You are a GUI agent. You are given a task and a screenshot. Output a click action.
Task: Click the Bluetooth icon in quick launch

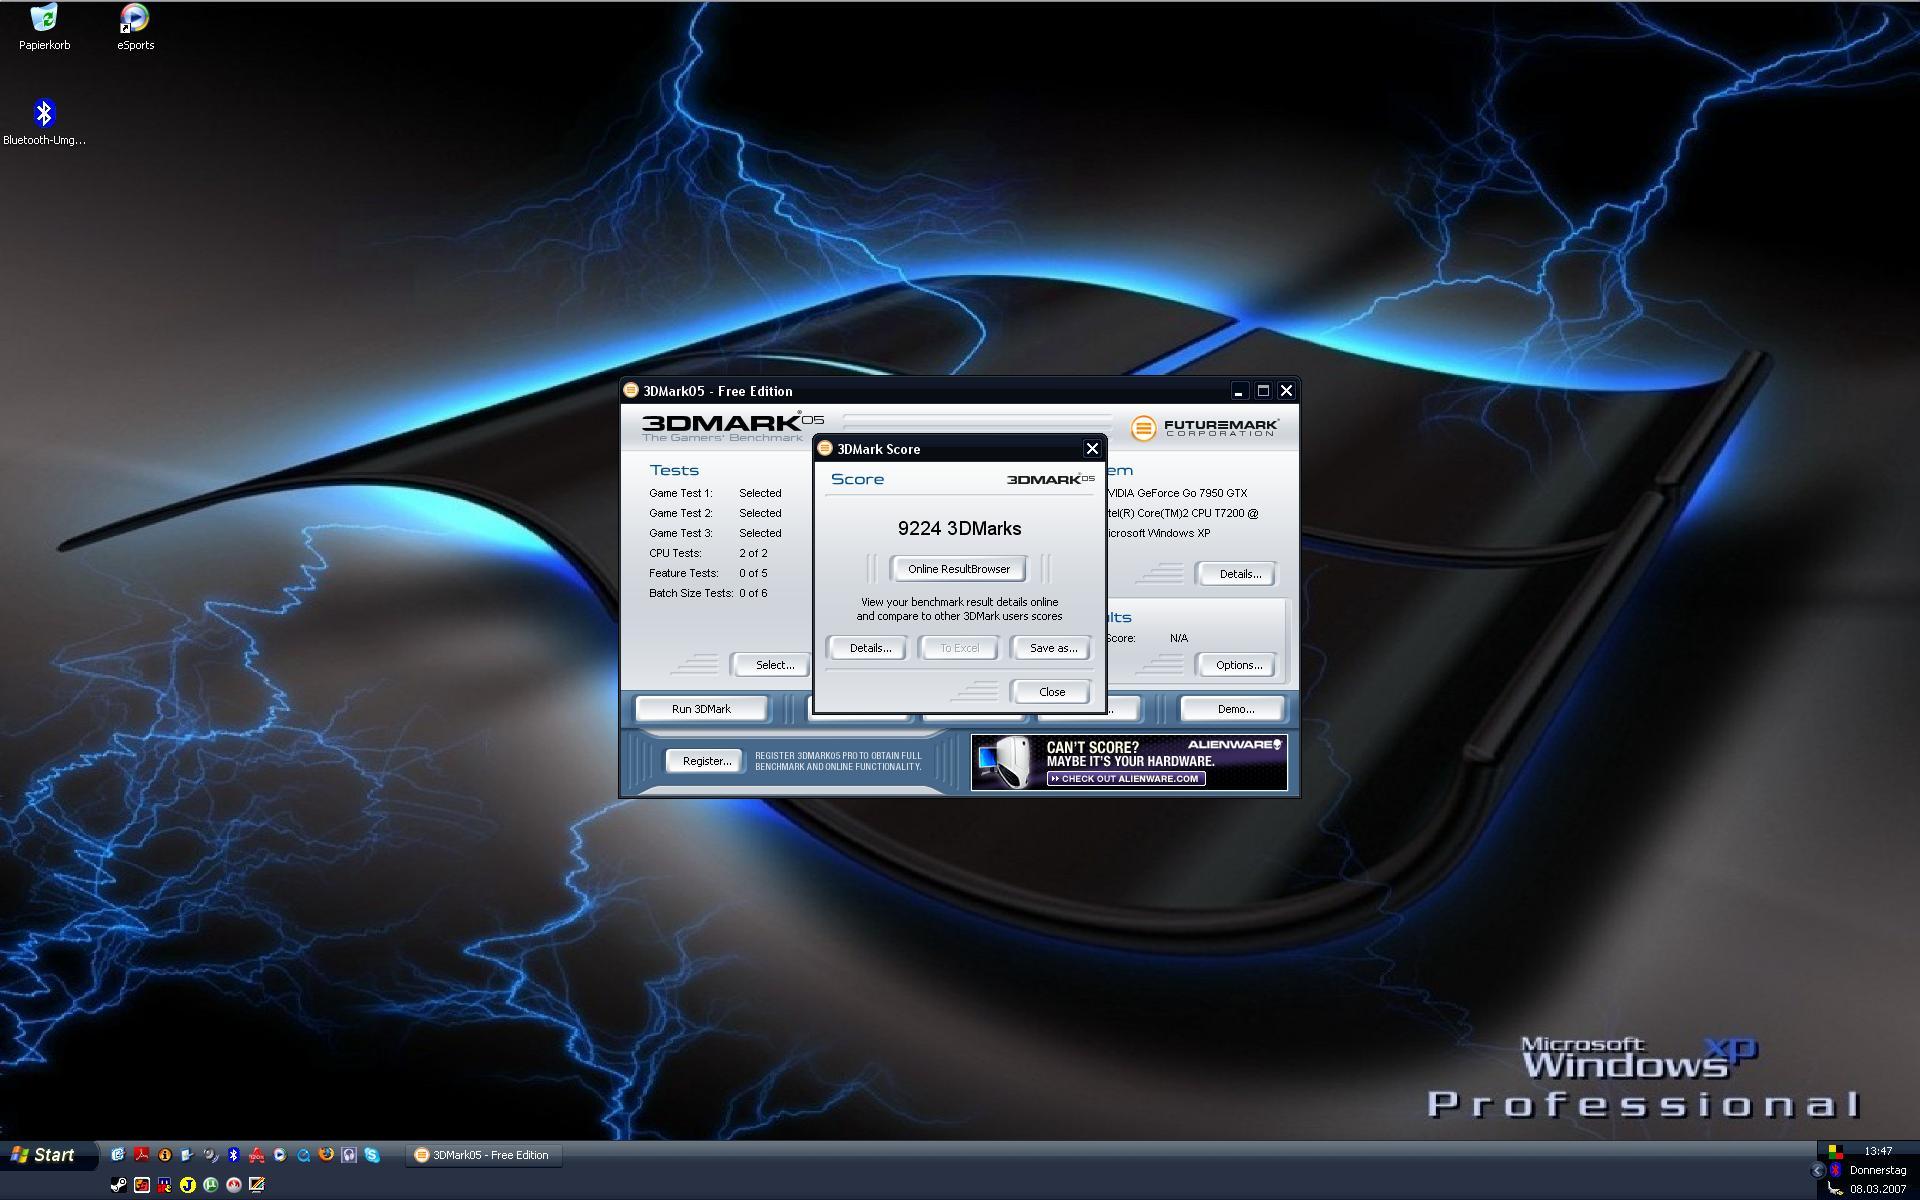coord(234,1155)
